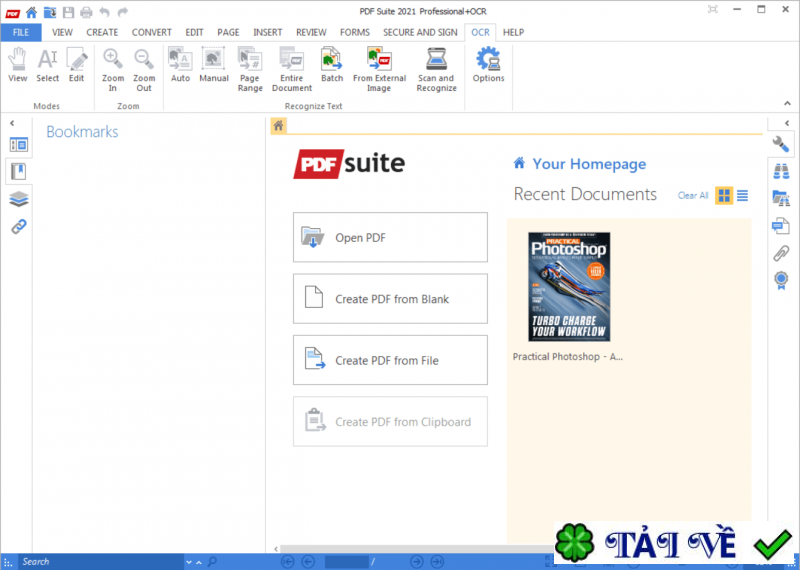Collapse the ribbon with the chevron
Screen dimensions: 800x570
[787, 104]
